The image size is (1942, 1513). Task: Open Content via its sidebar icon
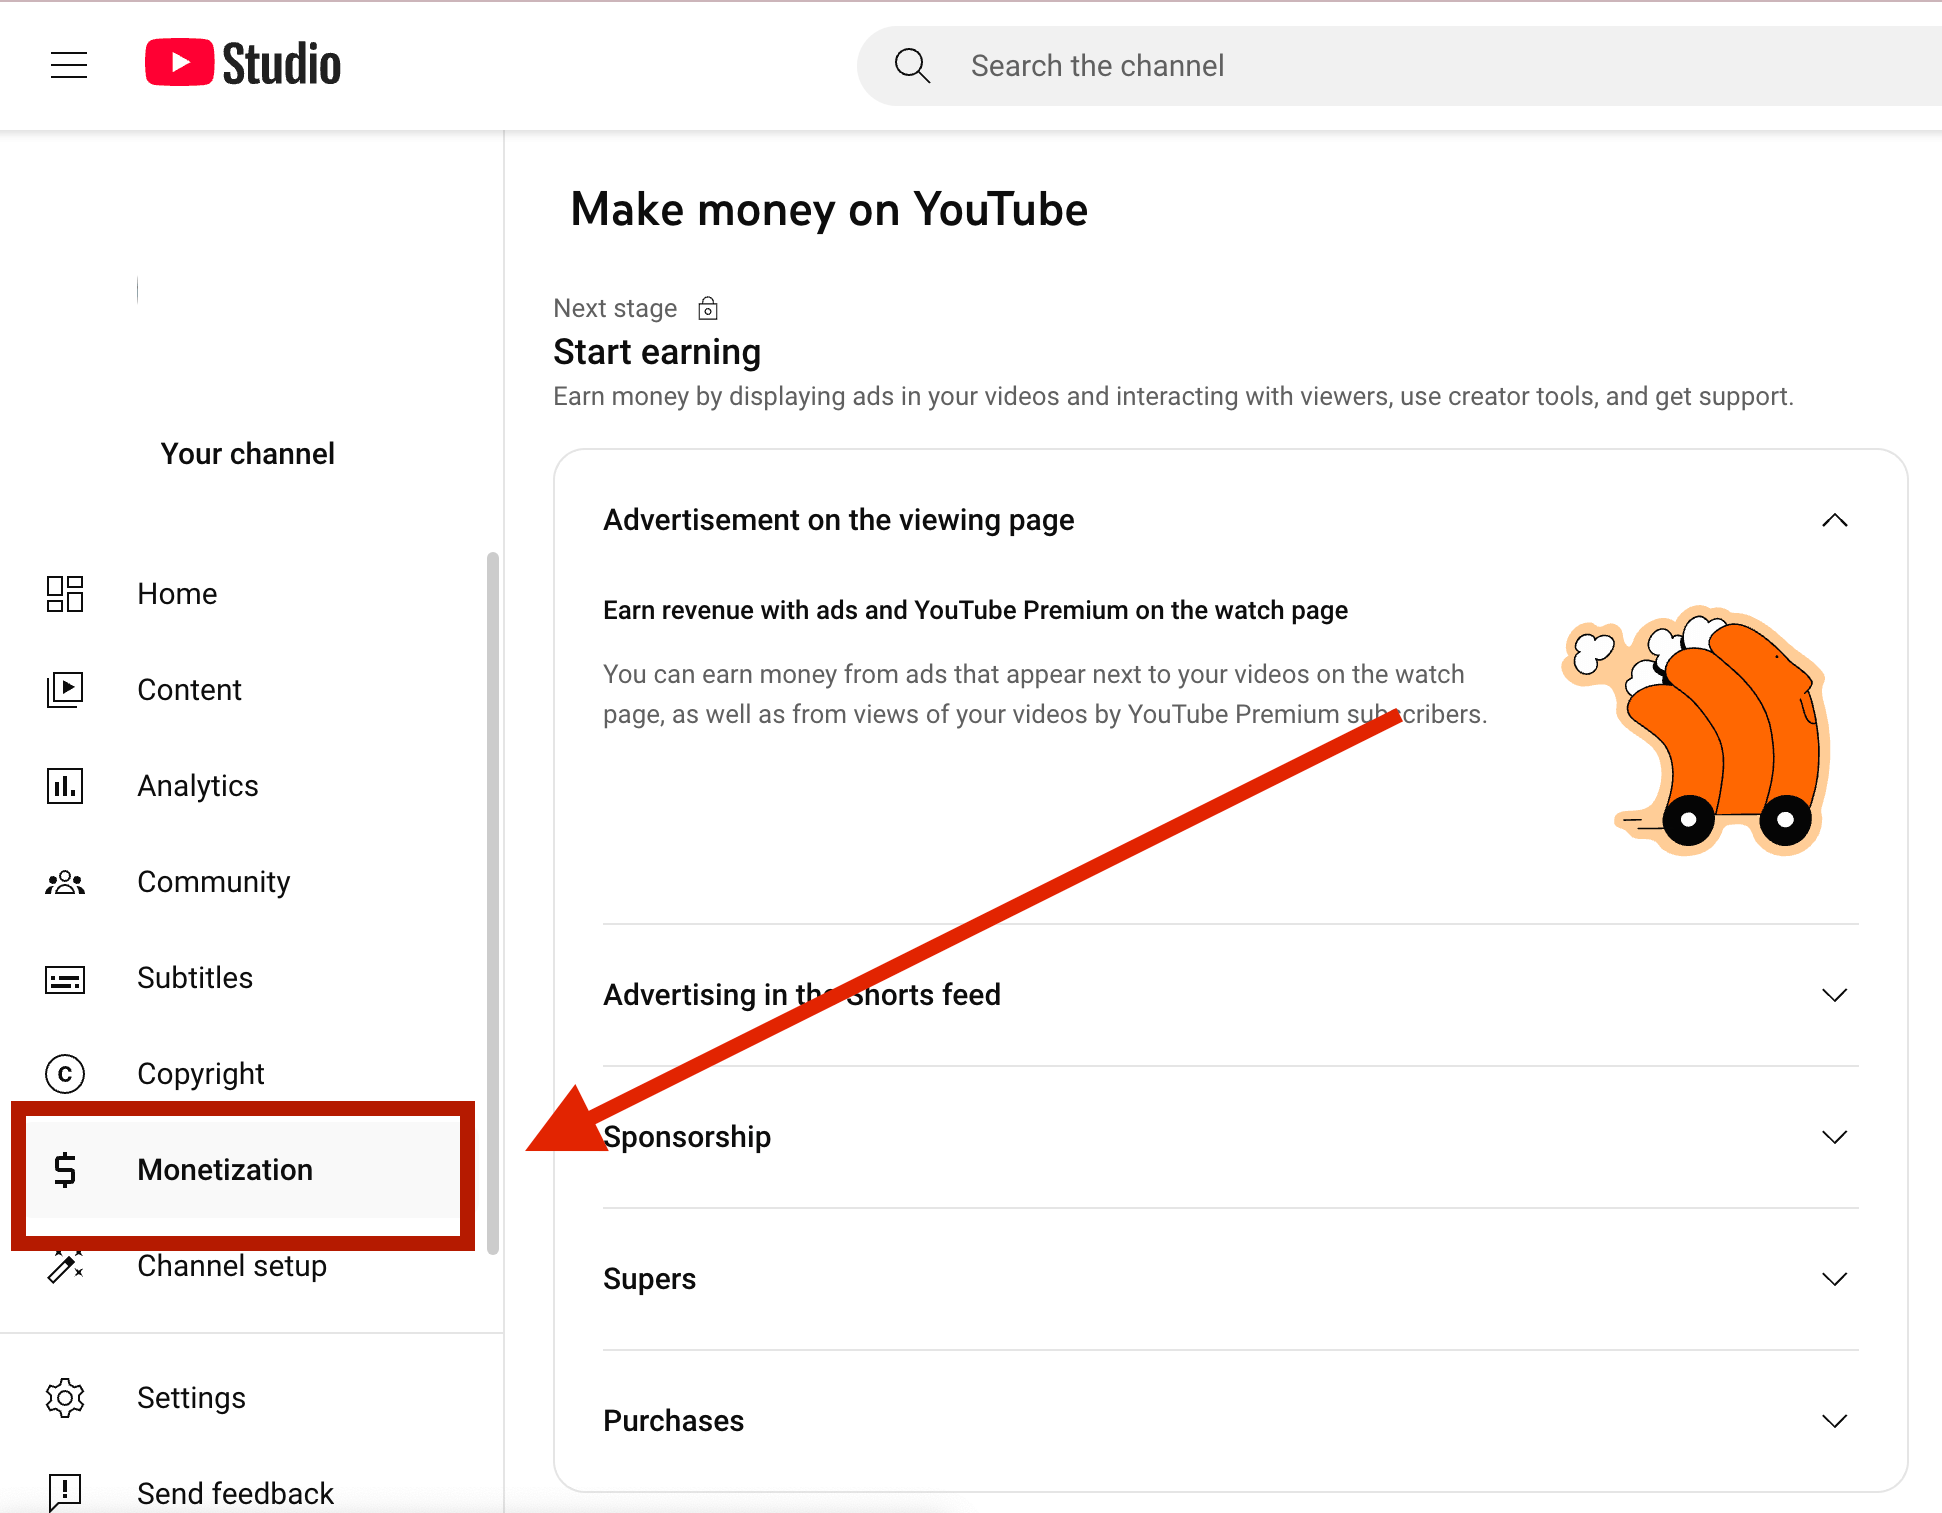click(64, 689)
